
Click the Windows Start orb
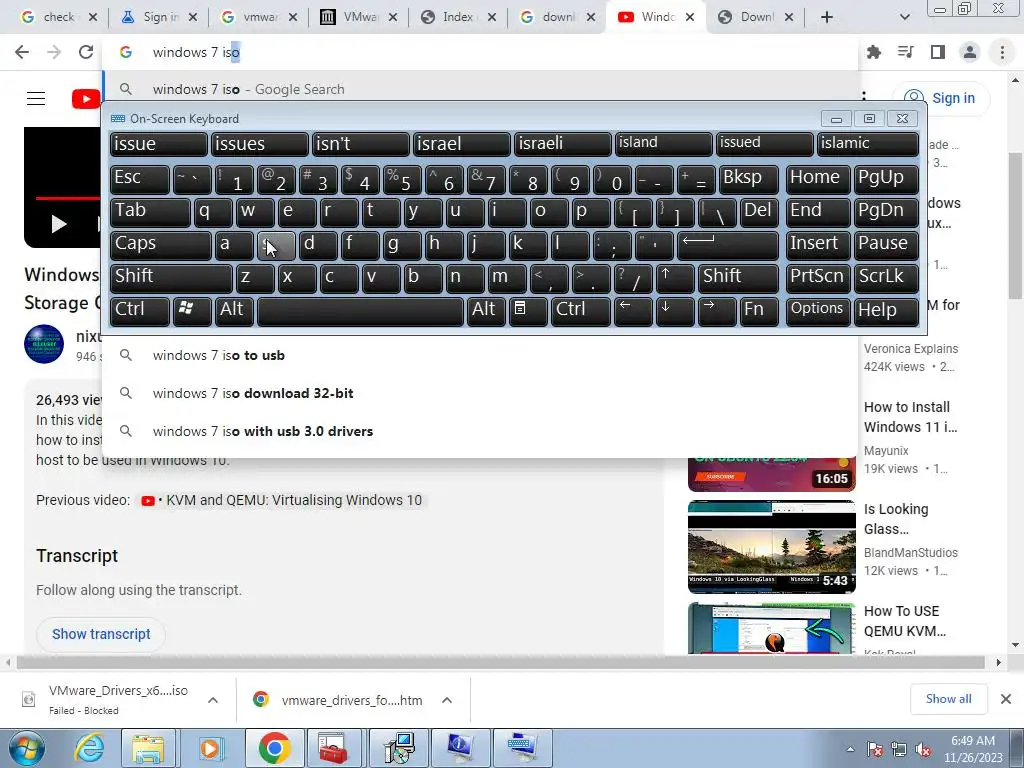27,748
